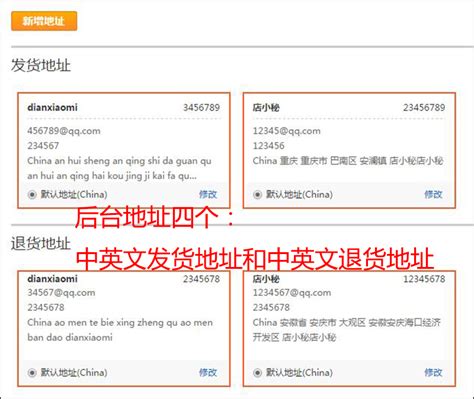Select default radio for 店小秘 return address
Screen dimensions: 474x399
coord(257,372)
